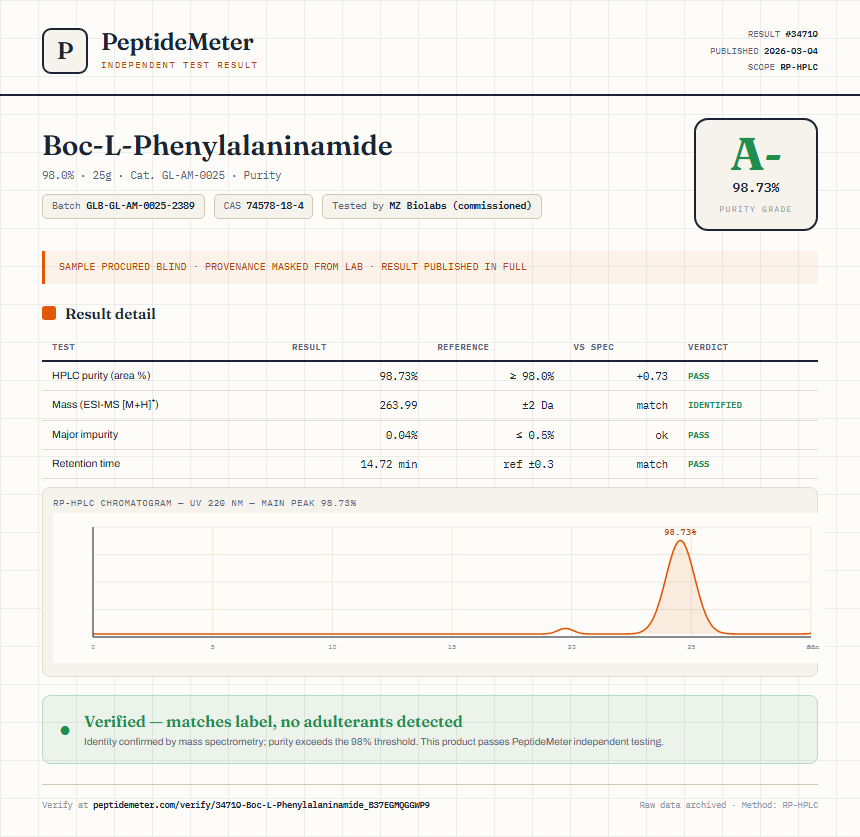Screen dimensions: 860x837
Task: Select the HPLC purity (area %) row label
Action: [x=101, y=376]
